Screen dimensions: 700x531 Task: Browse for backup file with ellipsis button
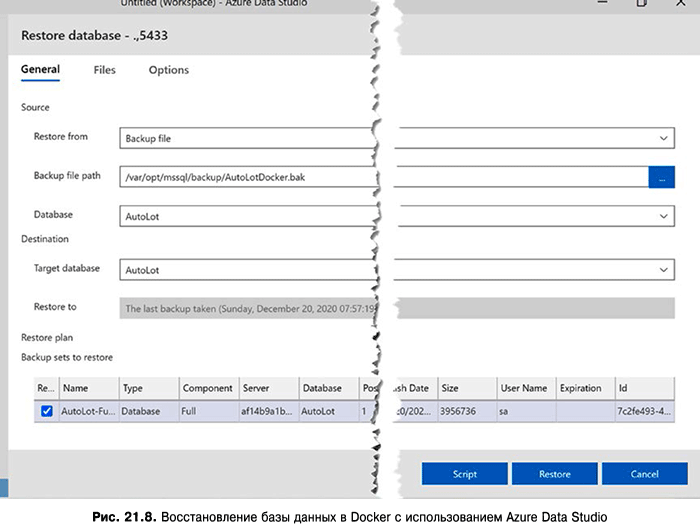(662, 177)
